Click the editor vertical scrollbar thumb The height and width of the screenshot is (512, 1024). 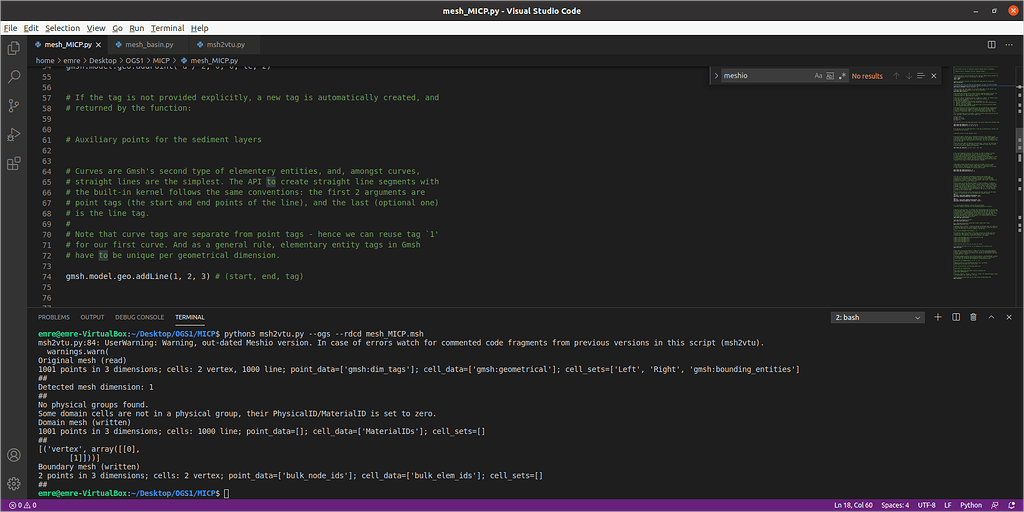[x=1019, y=139]
